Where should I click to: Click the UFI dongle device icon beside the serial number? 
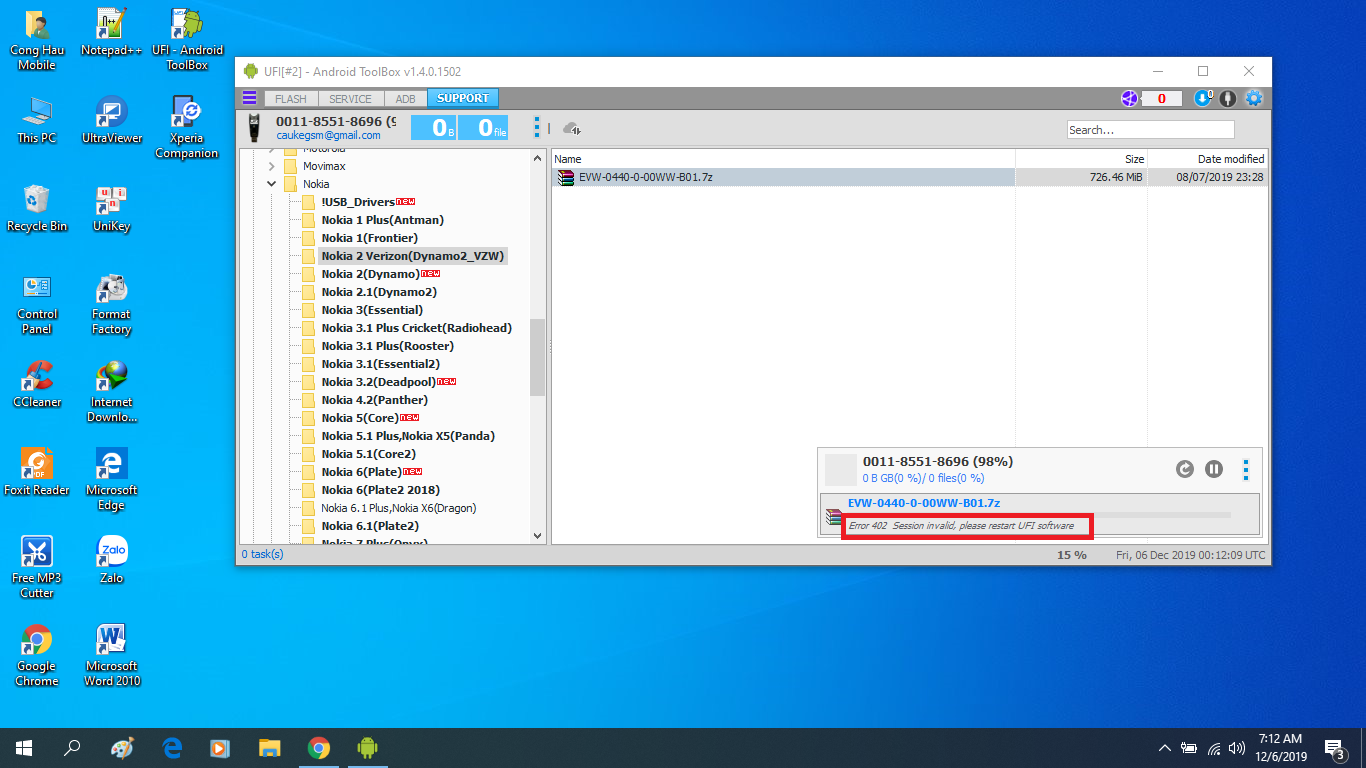256,127
